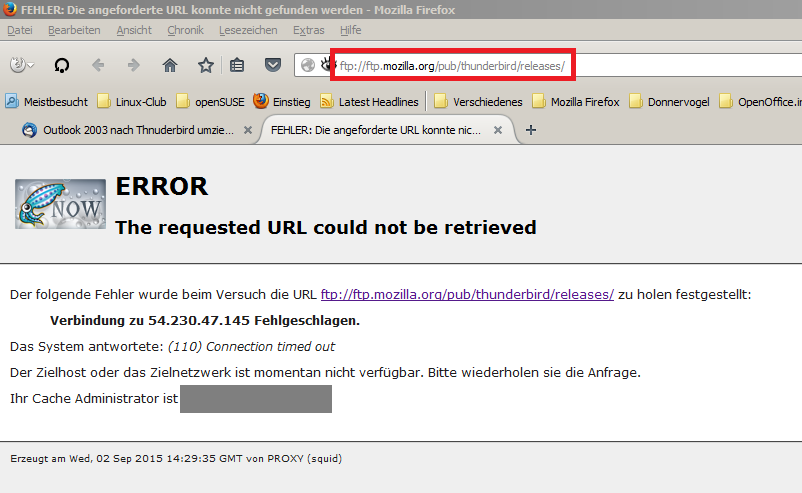Open the Latest Headlines feed bookmark

369,102
